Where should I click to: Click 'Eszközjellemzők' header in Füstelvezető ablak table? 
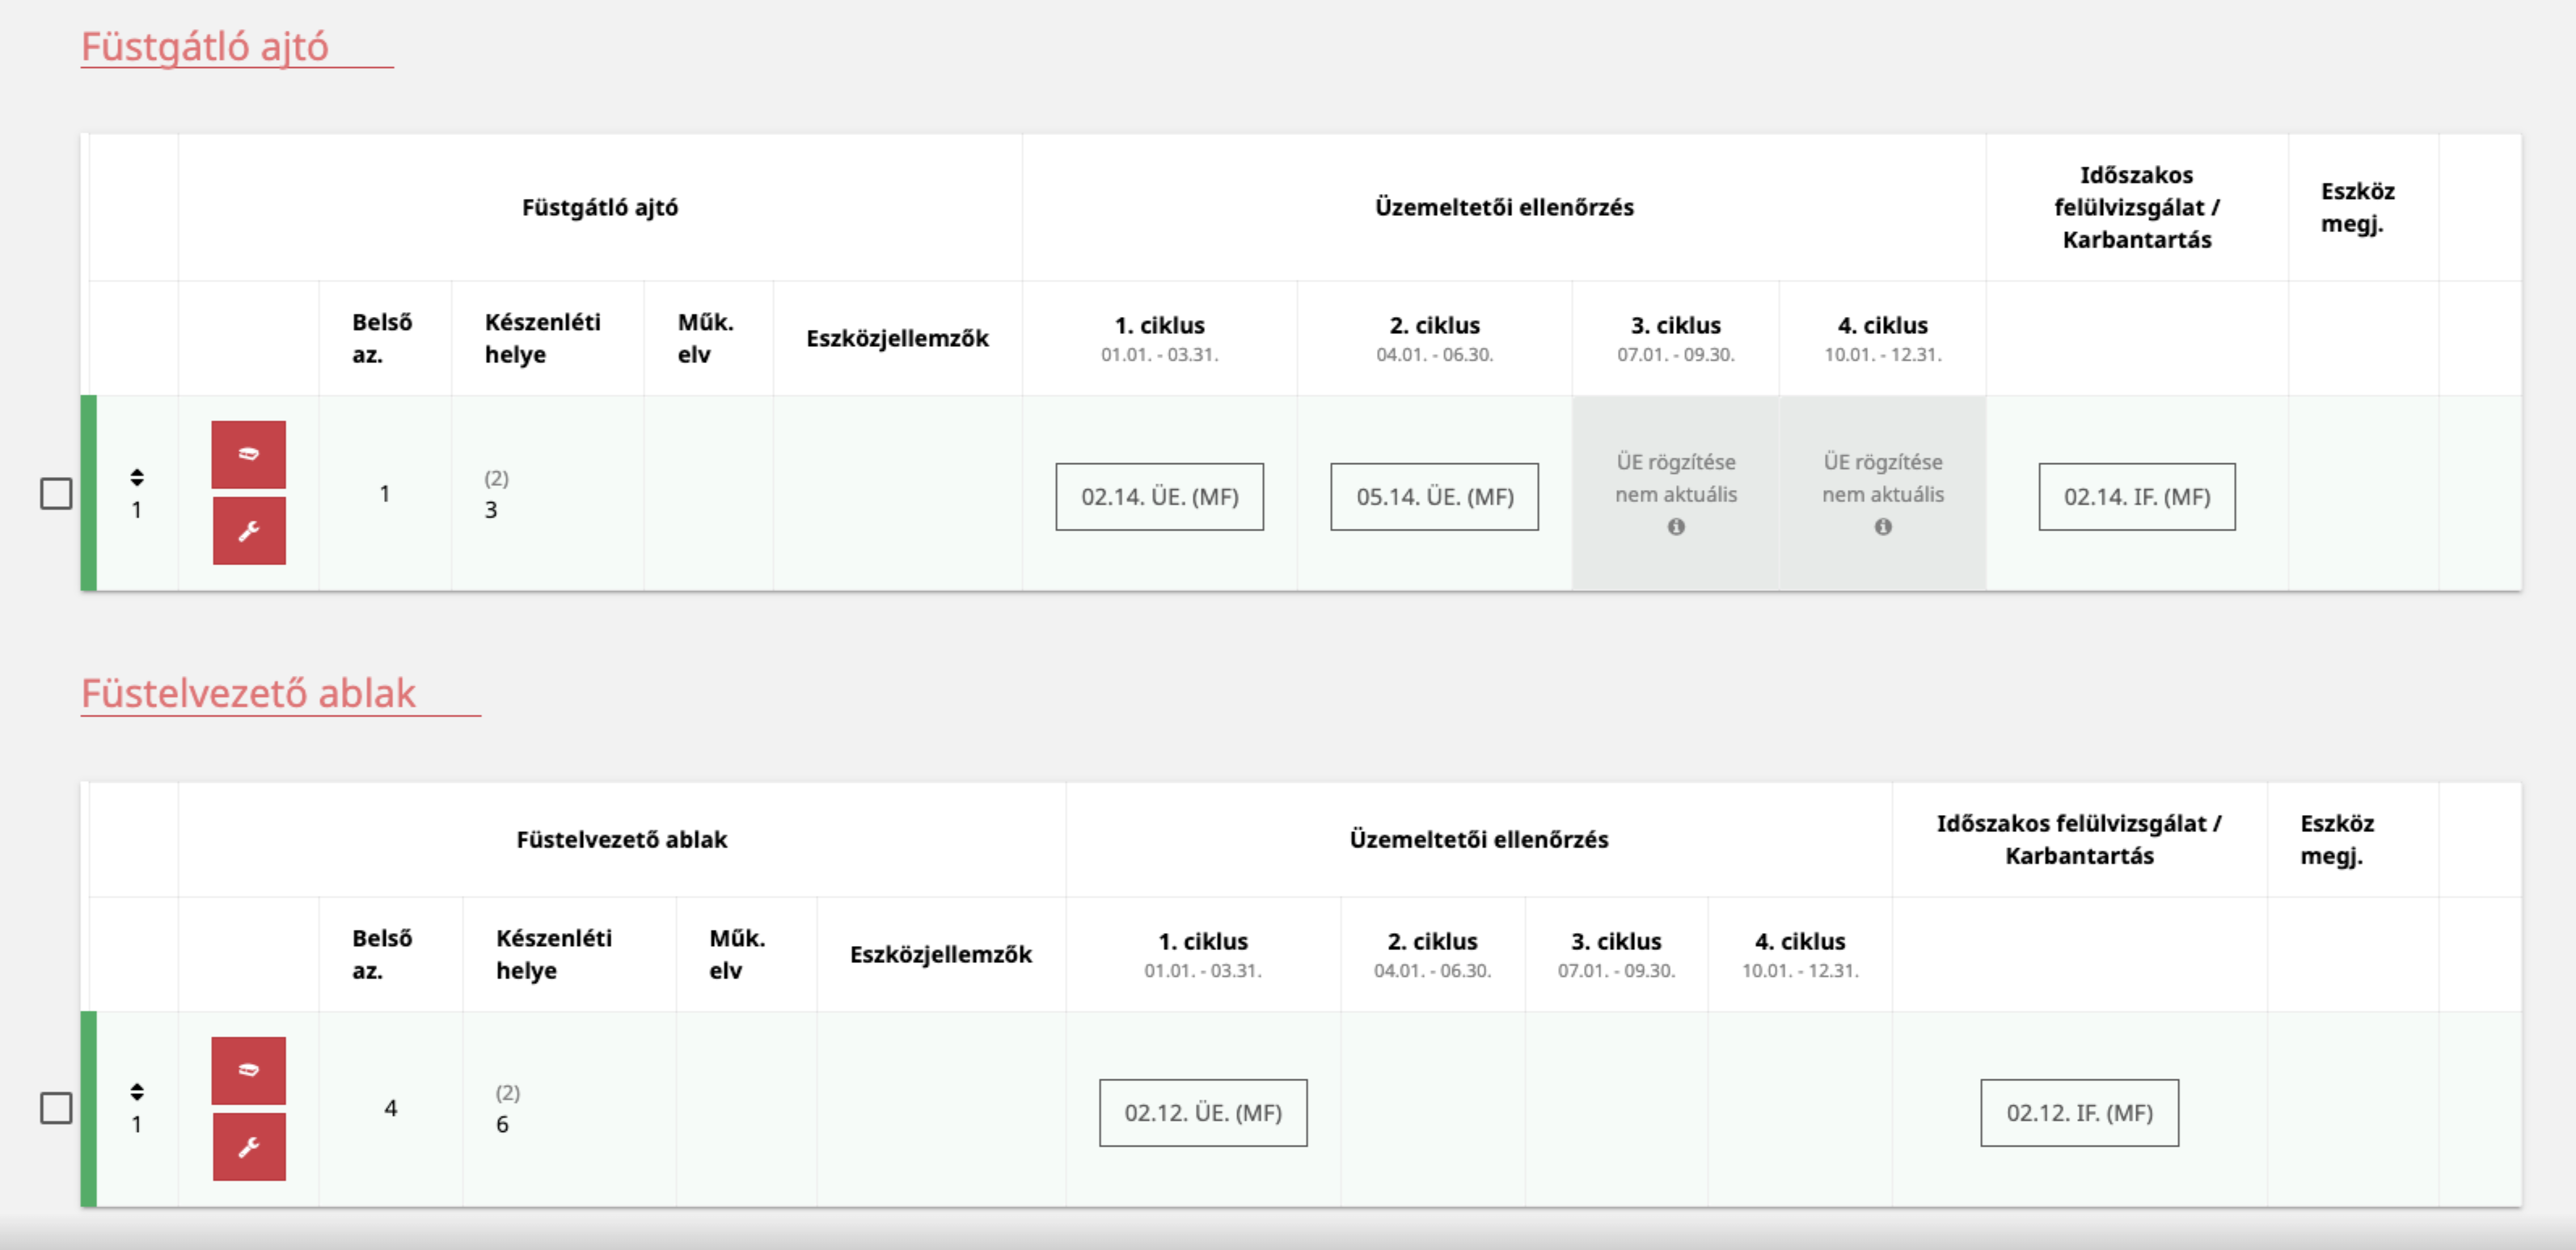941,954
